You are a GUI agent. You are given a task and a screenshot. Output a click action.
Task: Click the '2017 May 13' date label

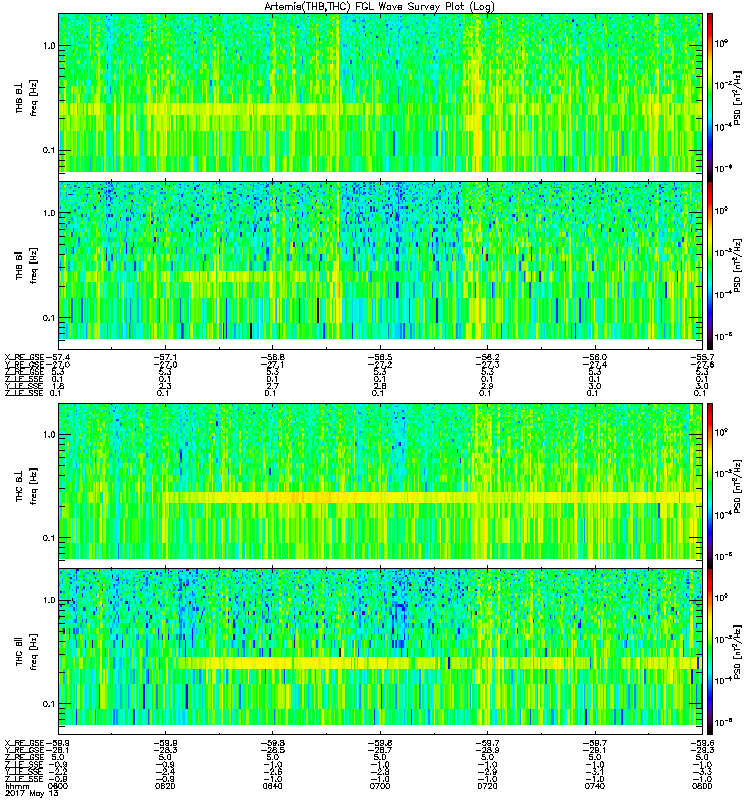point(32,794)
